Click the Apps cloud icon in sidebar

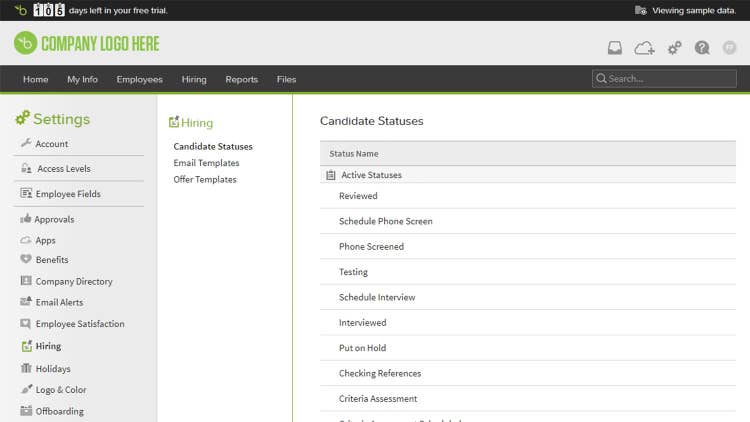click(x=26, y=240)
